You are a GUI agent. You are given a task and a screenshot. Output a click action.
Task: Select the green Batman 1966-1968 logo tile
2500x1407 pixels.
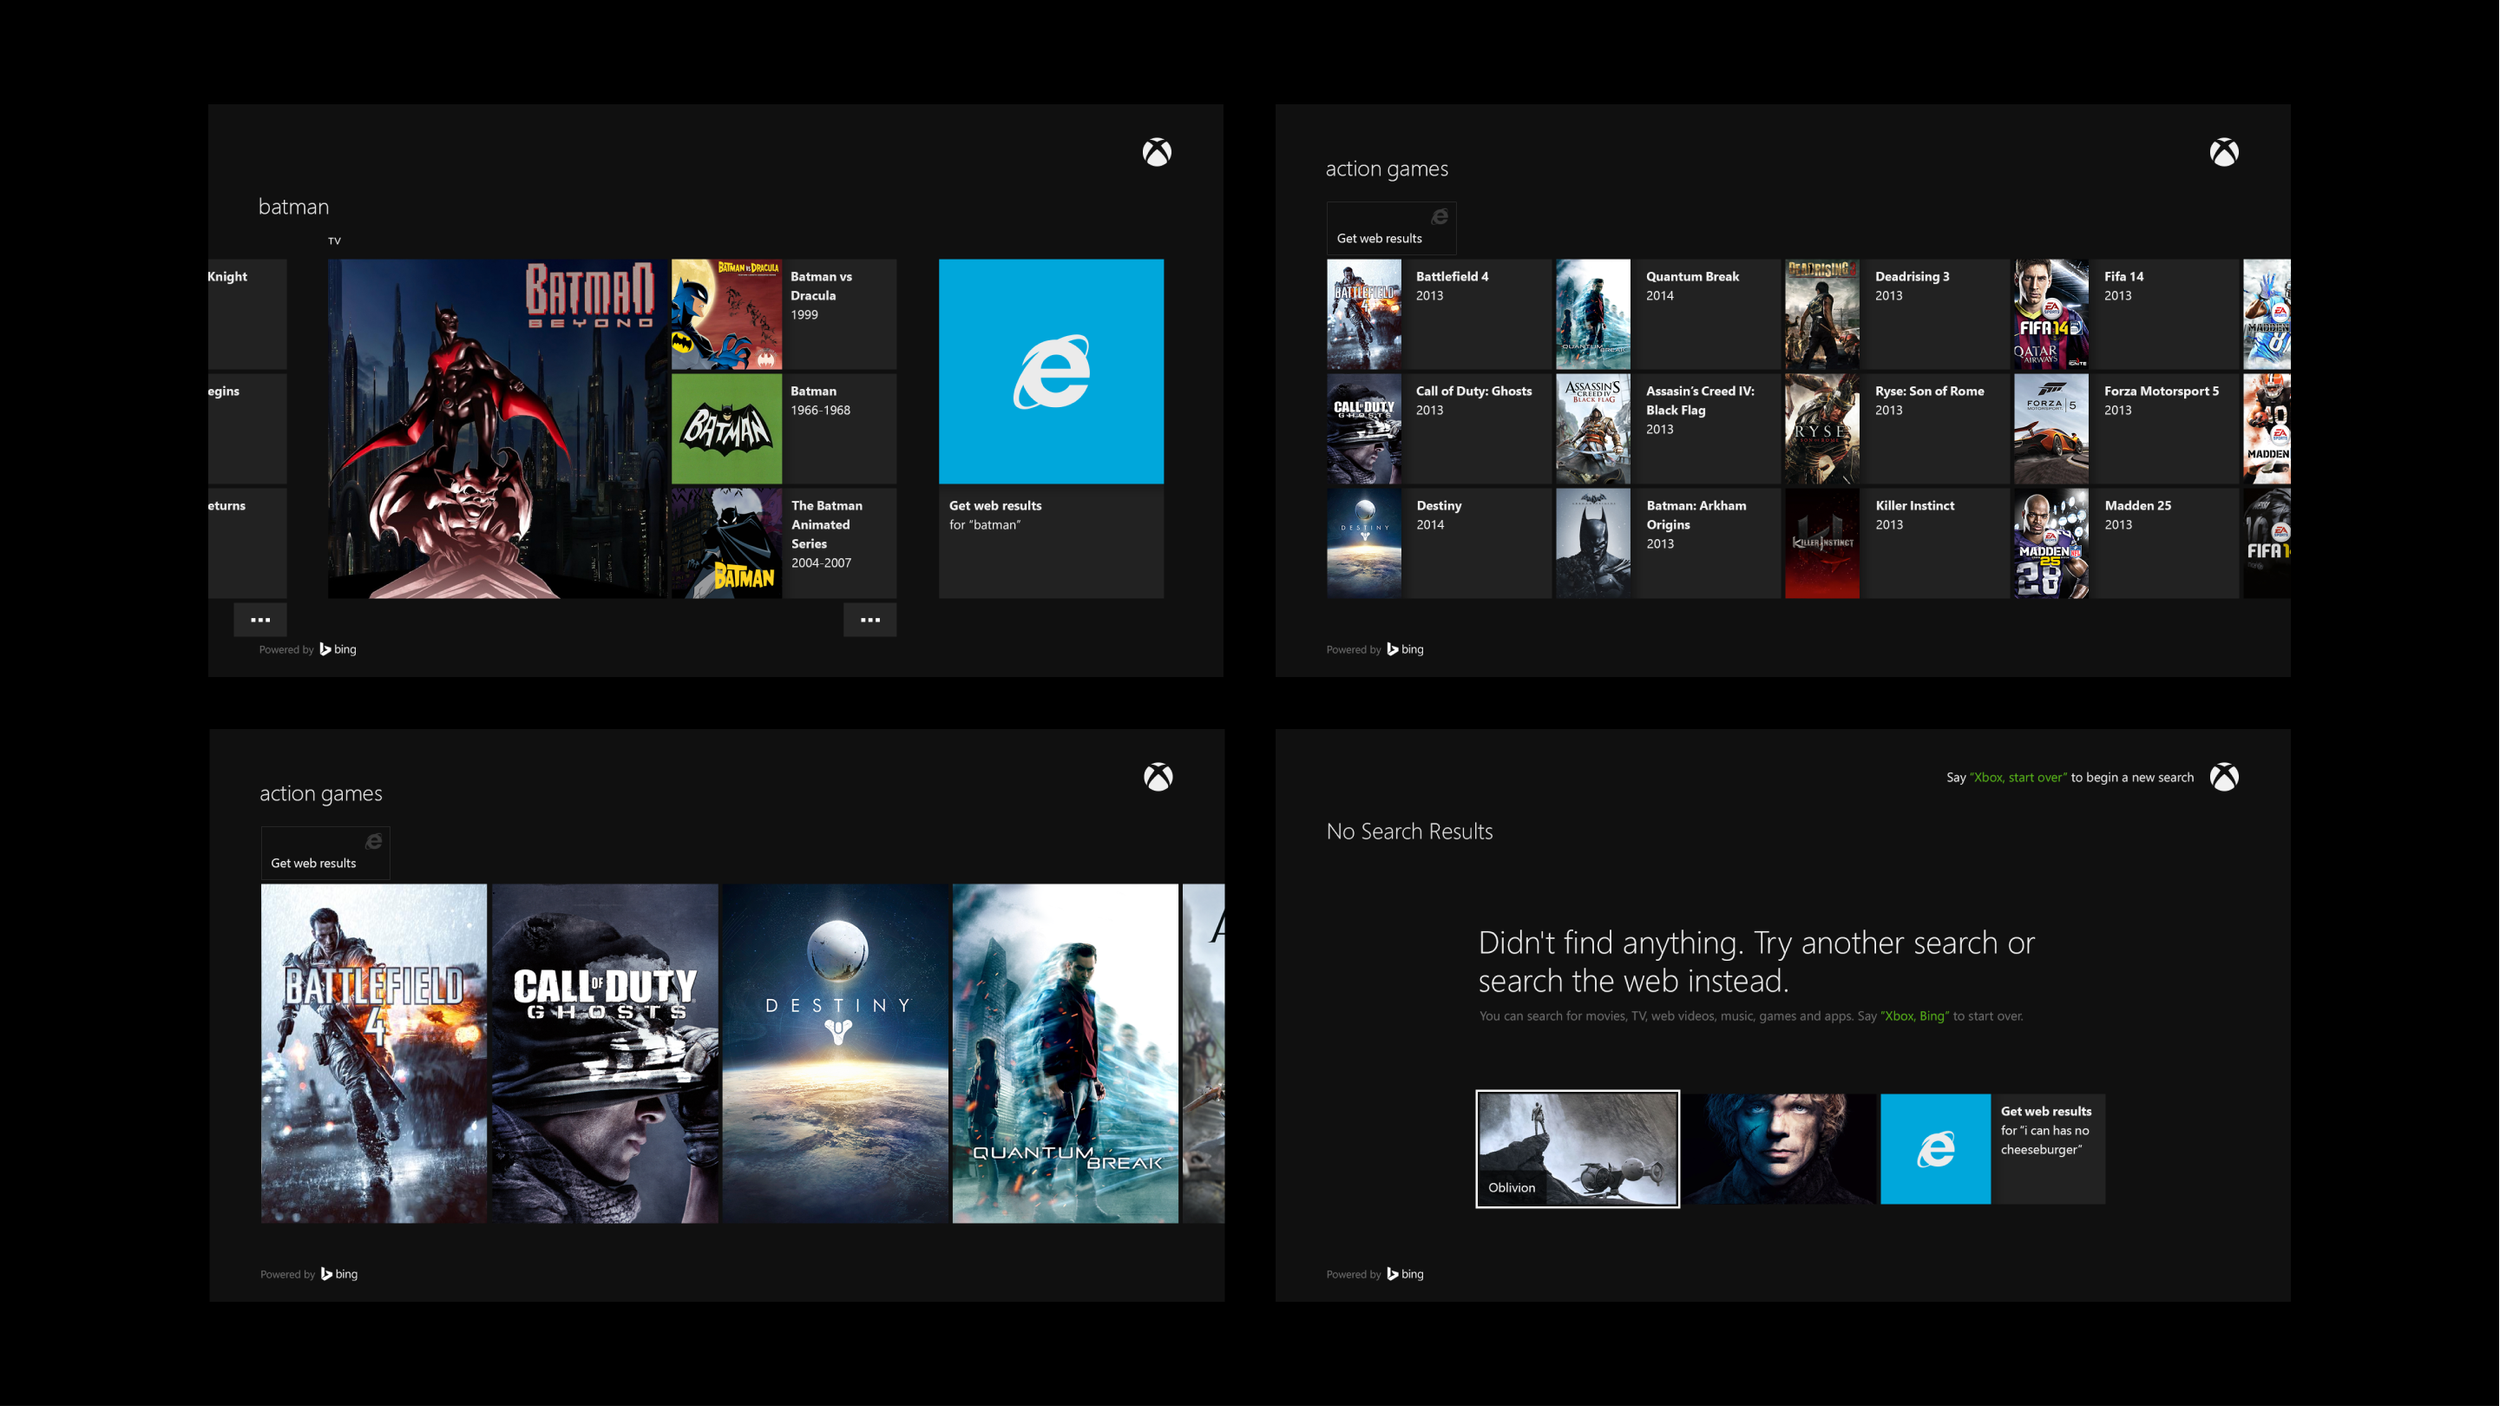[726, 429]
